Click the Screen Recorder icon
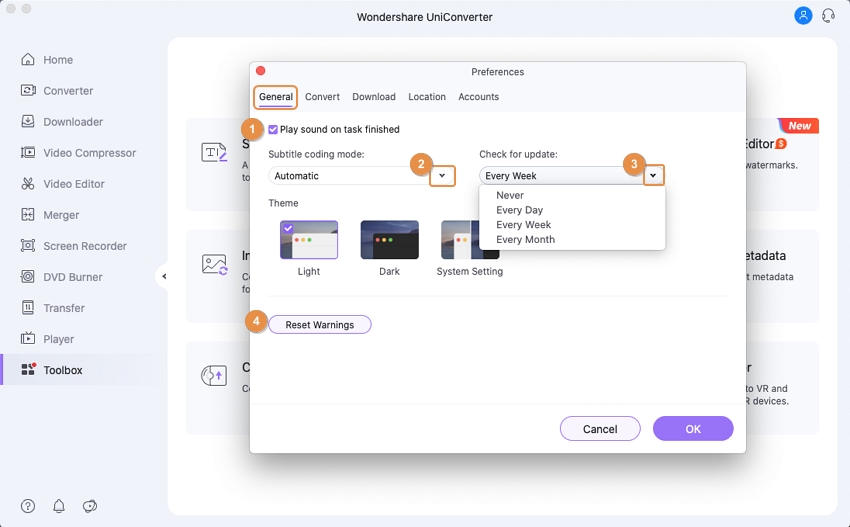The height and width of the screenshot is (527, 850). click(x=28, y=246)
